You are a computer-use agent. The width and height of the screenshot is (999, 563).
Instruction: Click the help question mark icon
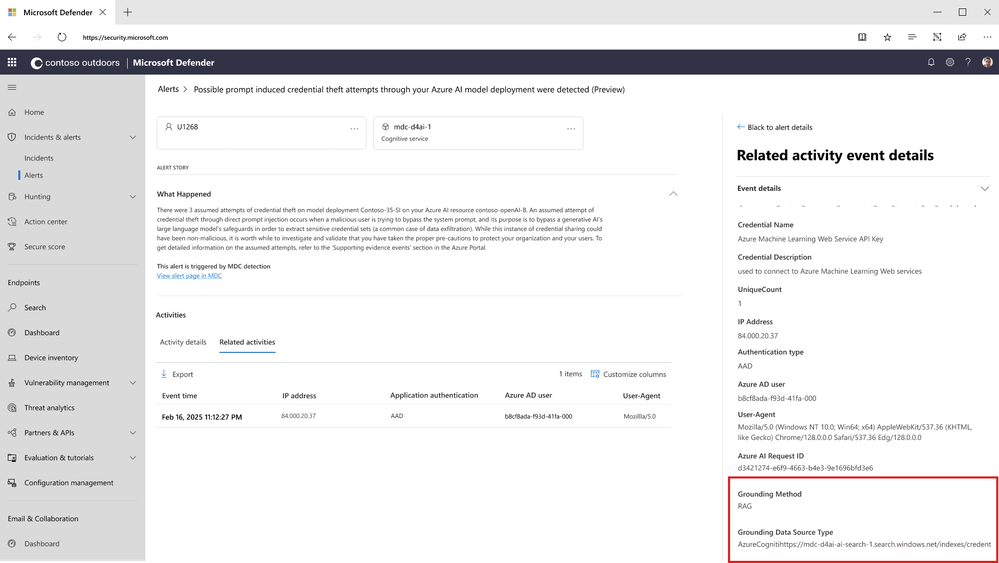968,62
